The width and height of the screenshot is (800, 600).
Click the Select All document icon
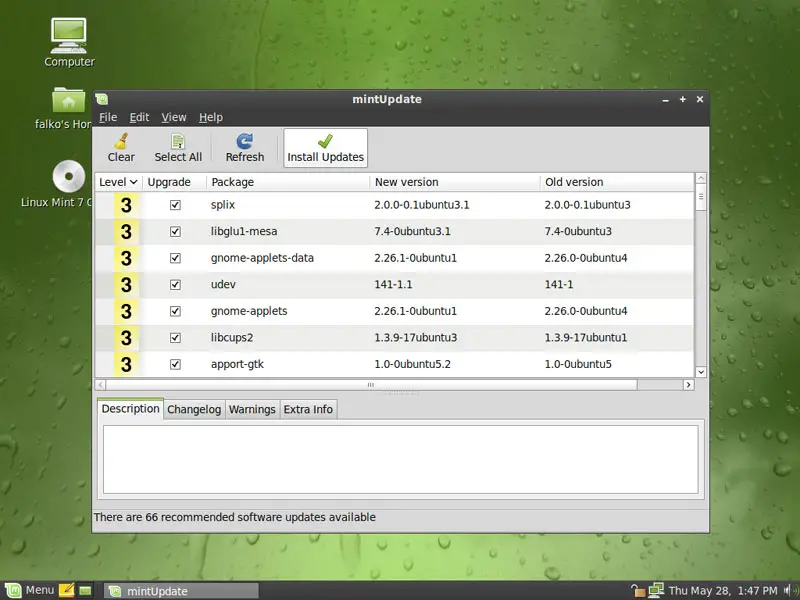[x=178, y=141]
